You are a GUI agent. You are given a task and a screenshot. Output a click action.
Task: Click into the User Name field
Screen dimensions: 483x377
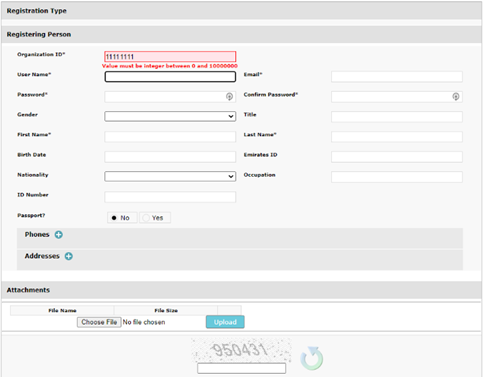coord(170,77)
